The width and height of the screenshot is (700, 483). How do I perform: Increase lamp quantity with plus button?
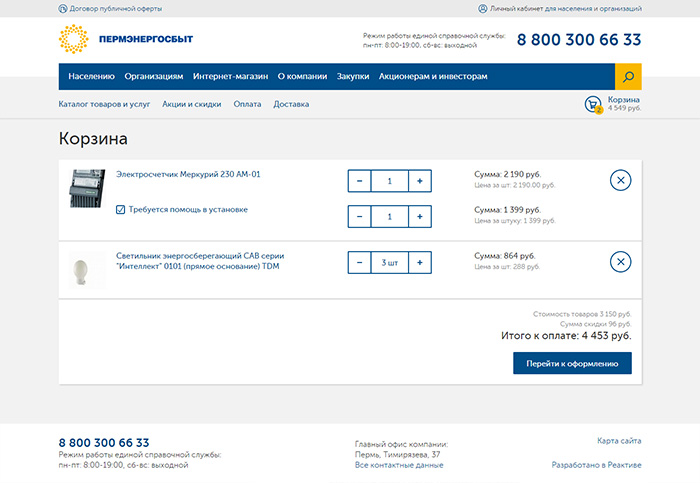point(420,263)
